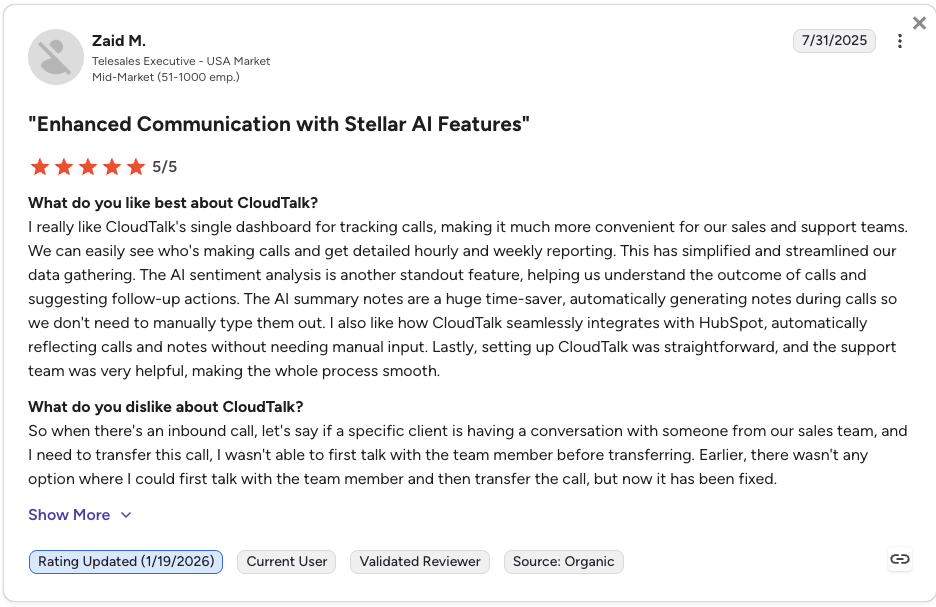Click the third orange rating star

[x=88, y=167]
